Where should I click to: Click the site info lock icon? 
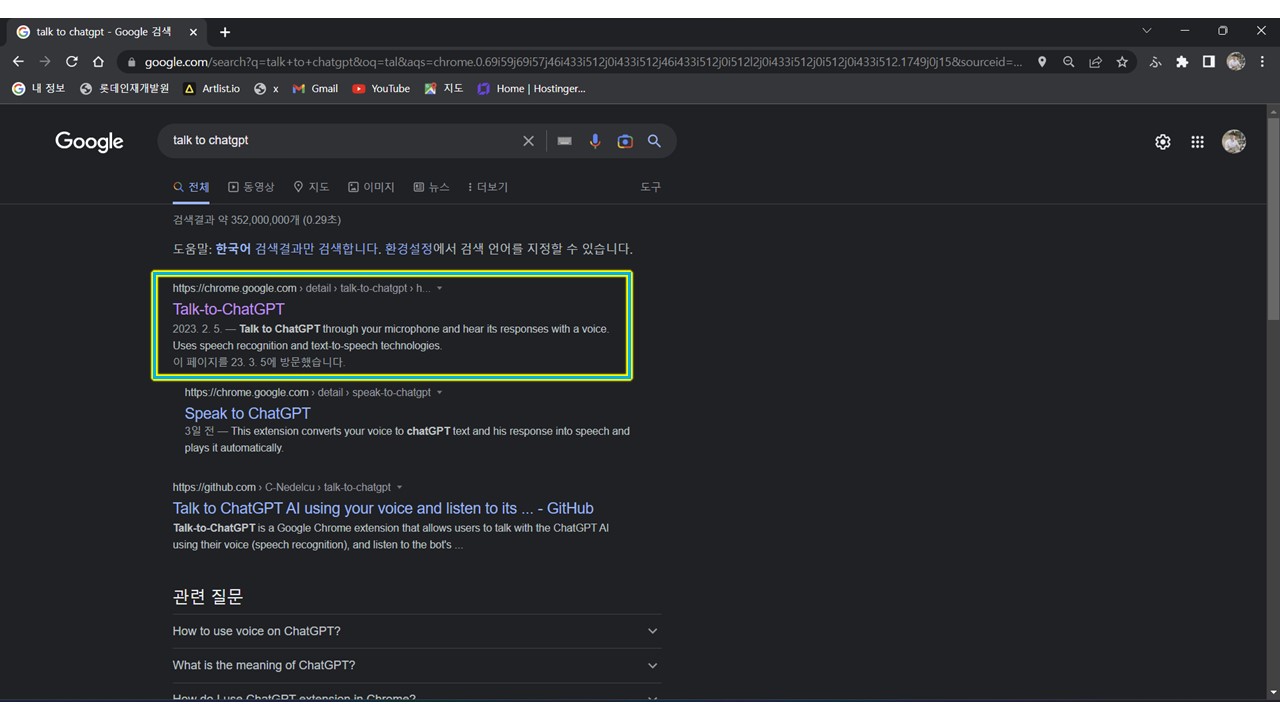click(130, 62)
